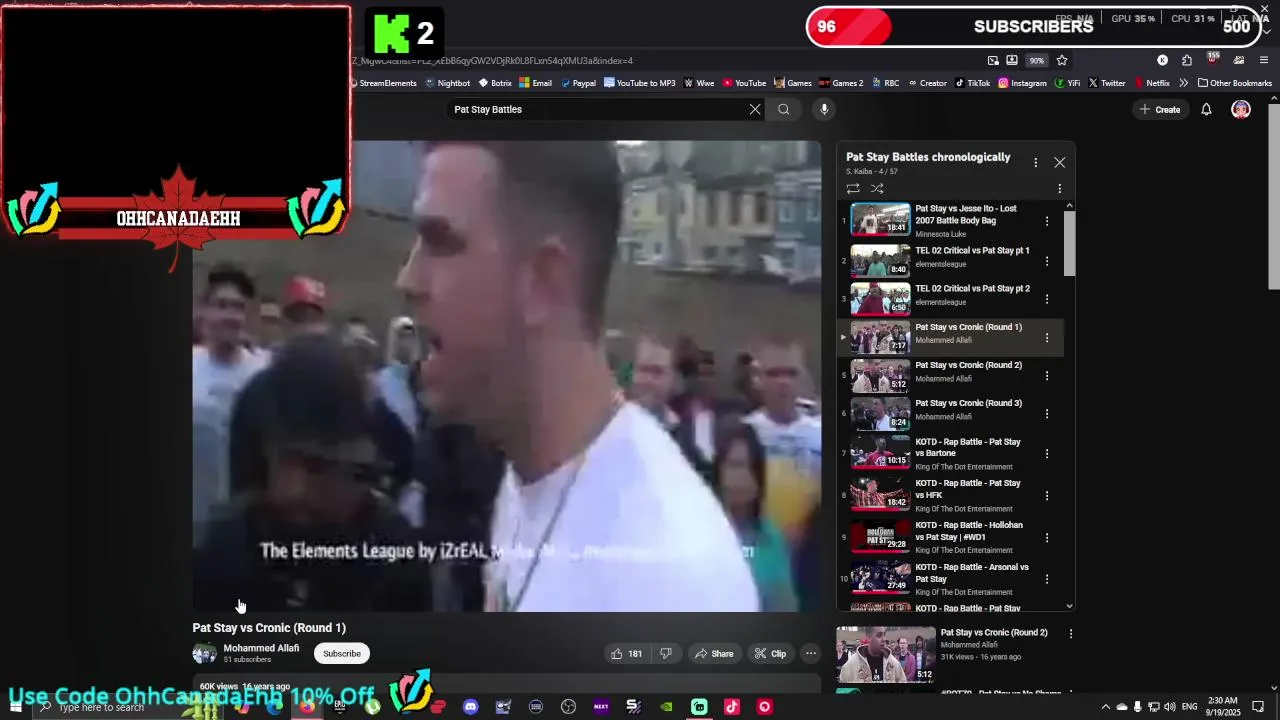Open more actions menu under the video
This screenshot has height=720, width=1280.
[811, 654]
